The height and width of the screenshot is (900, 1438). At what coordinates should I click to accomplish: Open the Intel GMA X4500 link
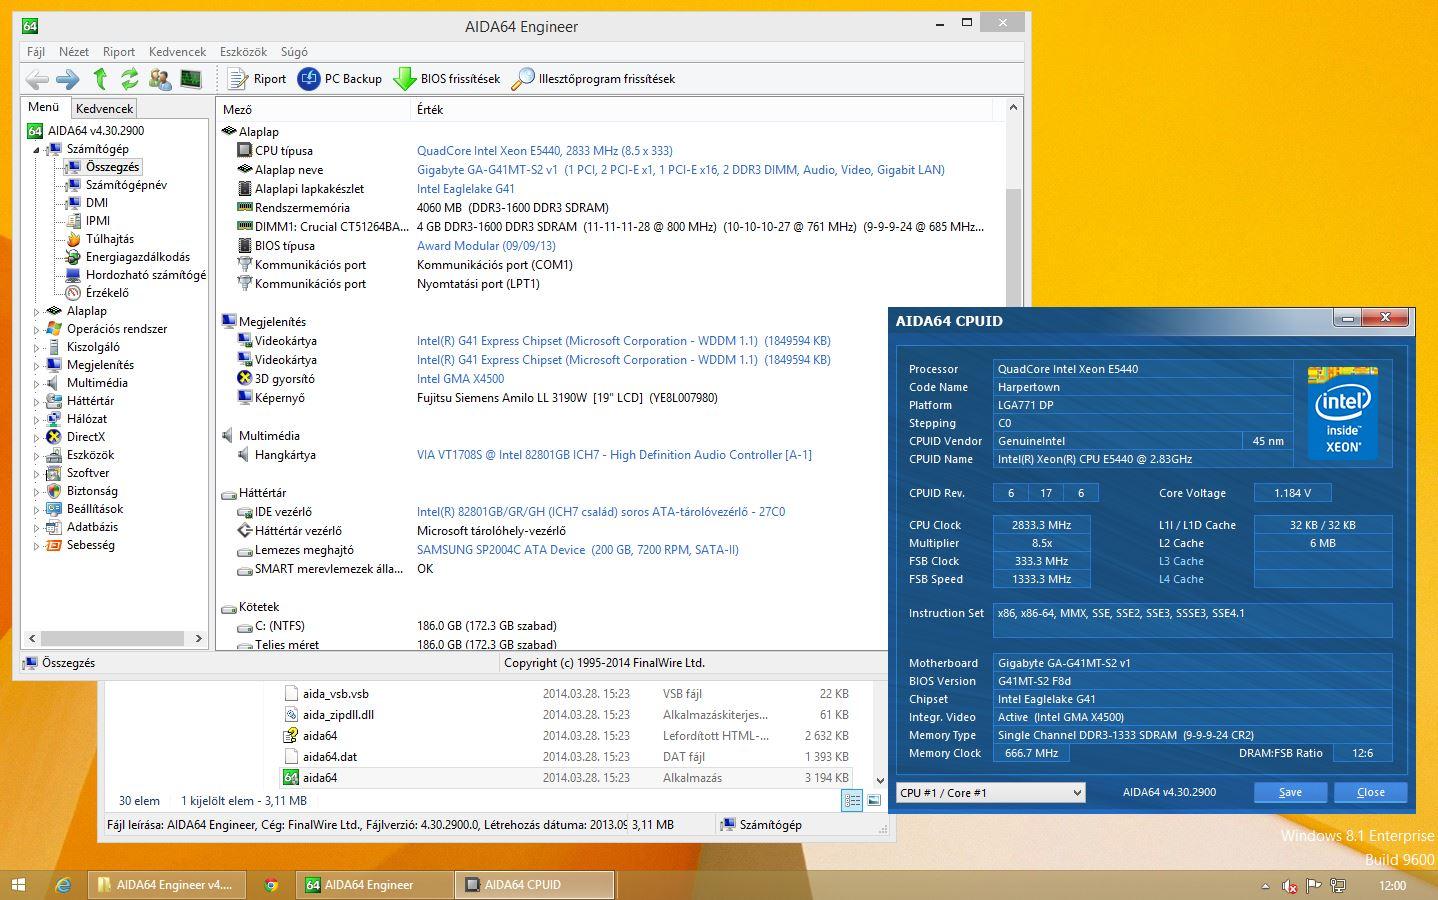460,379
